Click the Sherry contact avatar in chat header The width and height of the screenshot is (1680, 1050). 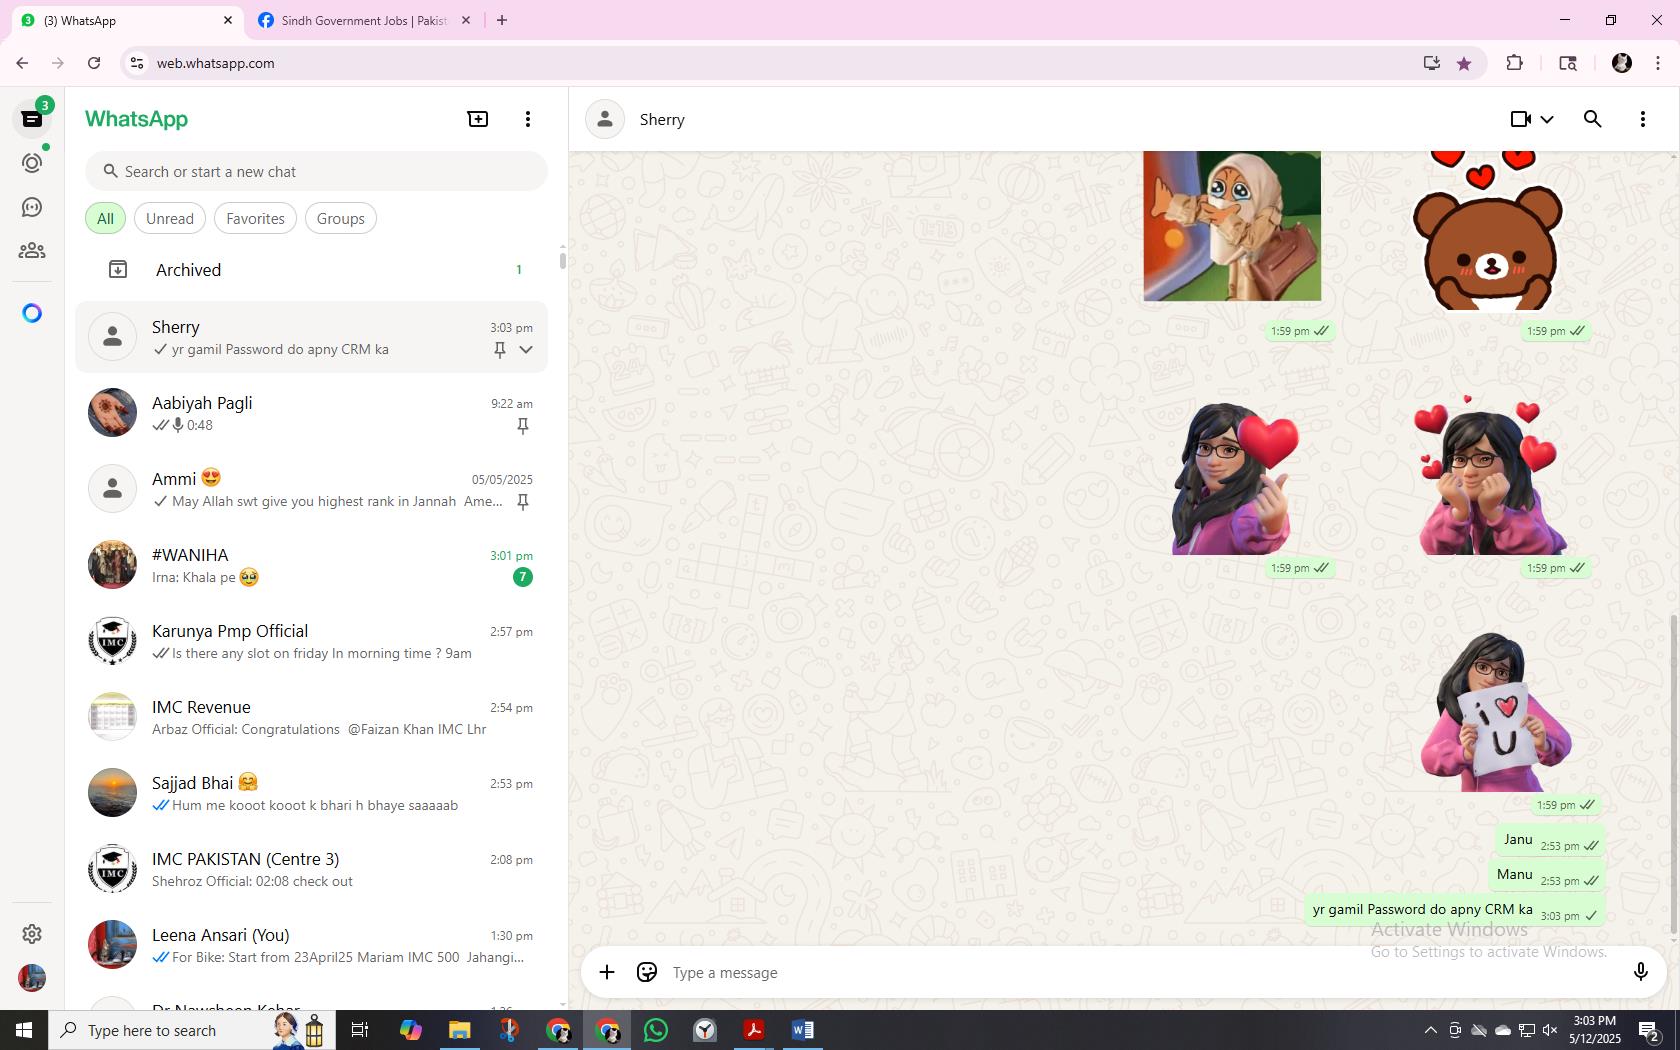click(x=605, y=119)
